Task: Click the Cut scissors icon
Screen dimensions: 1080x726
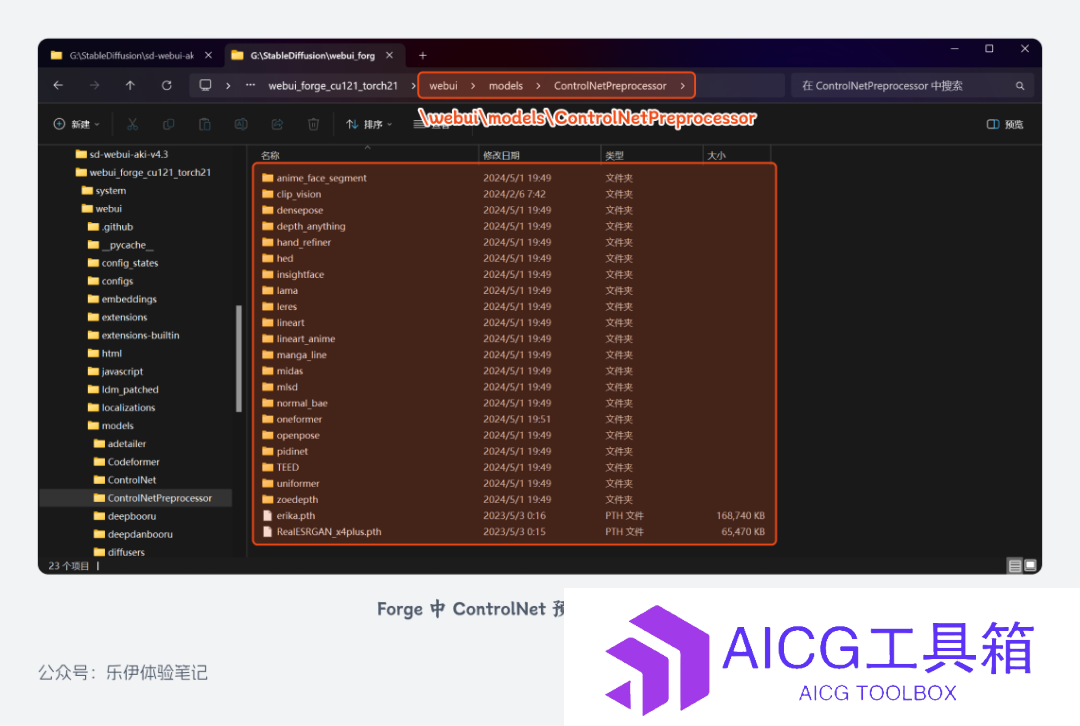Action: coord(132,124)
